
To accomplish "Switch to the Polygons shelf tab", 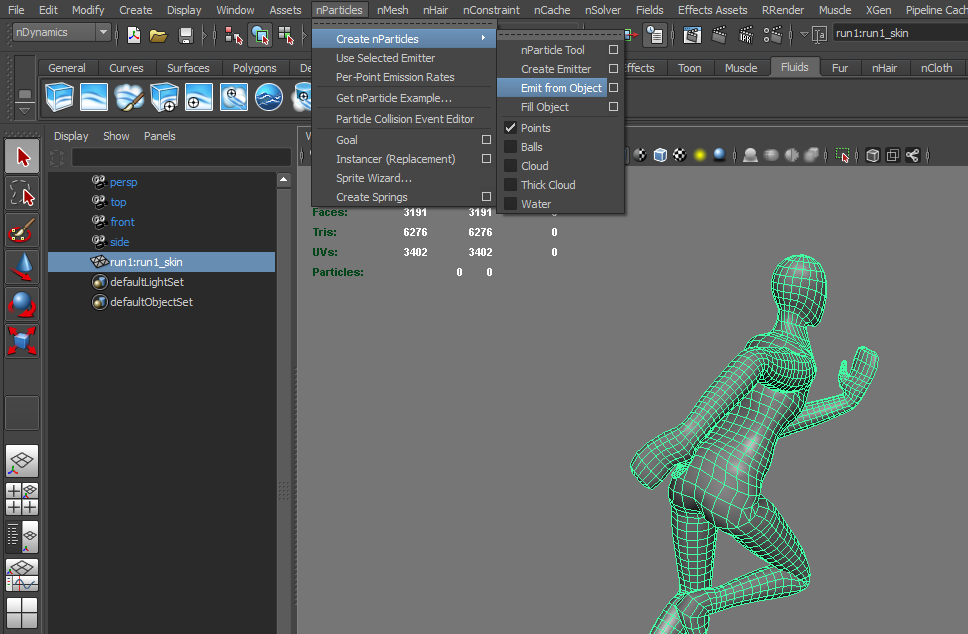I will (x=254, y=68).
